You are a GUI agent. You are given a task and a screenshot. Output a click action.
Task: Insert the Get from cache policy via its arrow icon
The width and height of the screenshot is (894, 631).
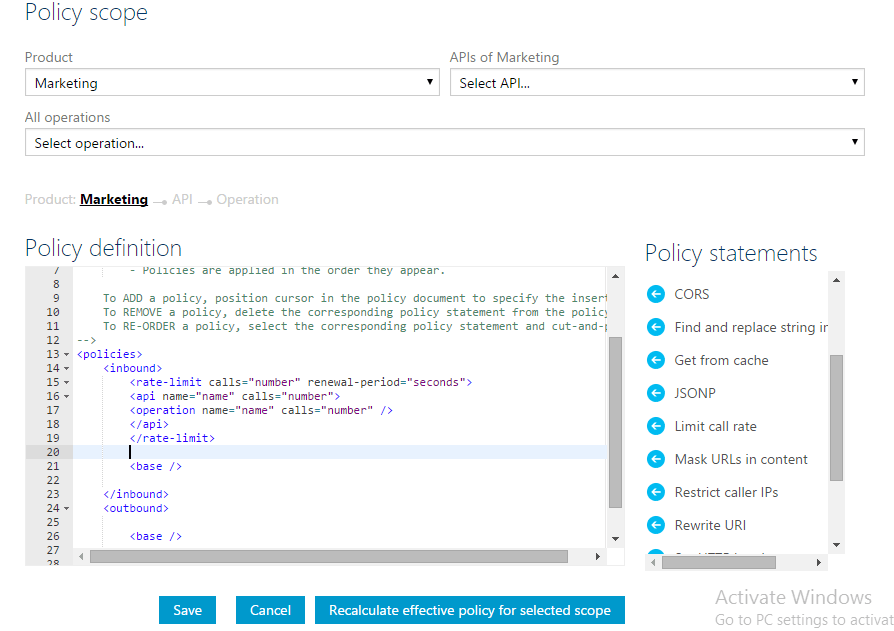tap(656, 360)
